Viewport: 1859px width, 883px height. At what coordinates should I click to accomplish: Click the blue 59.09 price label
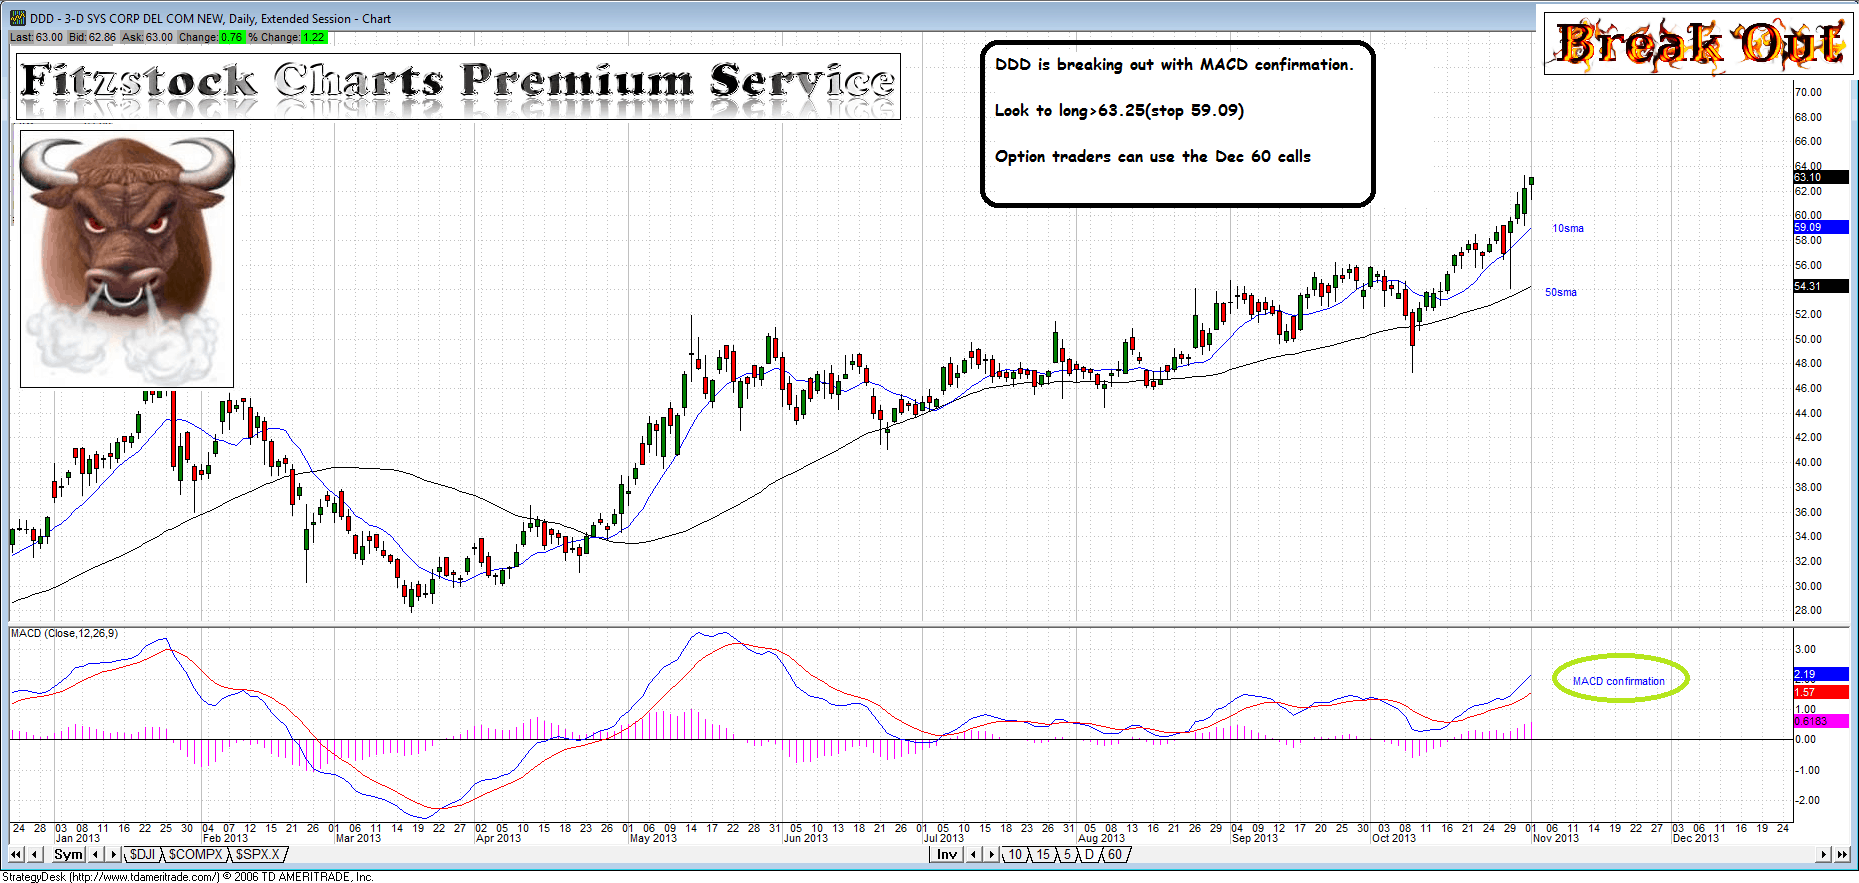[1820, 228]
